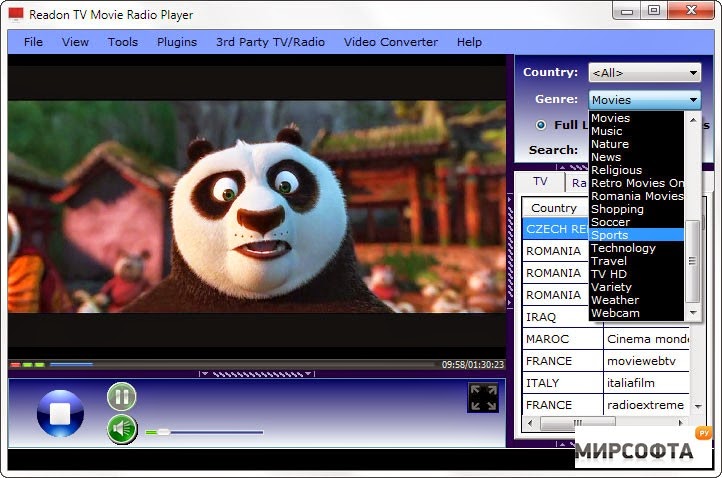Screen dimensions: 722x478
Task: Pick Weather from the genre list
Action: click(636, 300)
